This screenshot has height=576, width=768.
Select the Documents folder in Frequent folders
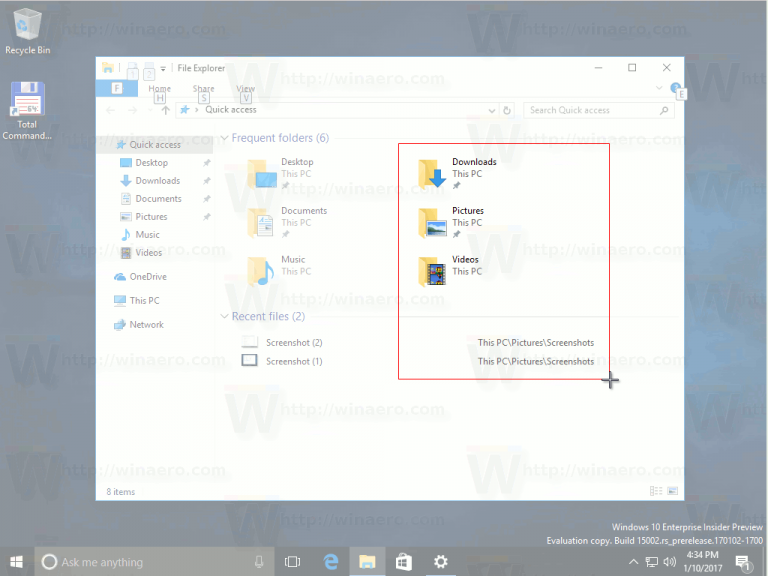point(287,222)
